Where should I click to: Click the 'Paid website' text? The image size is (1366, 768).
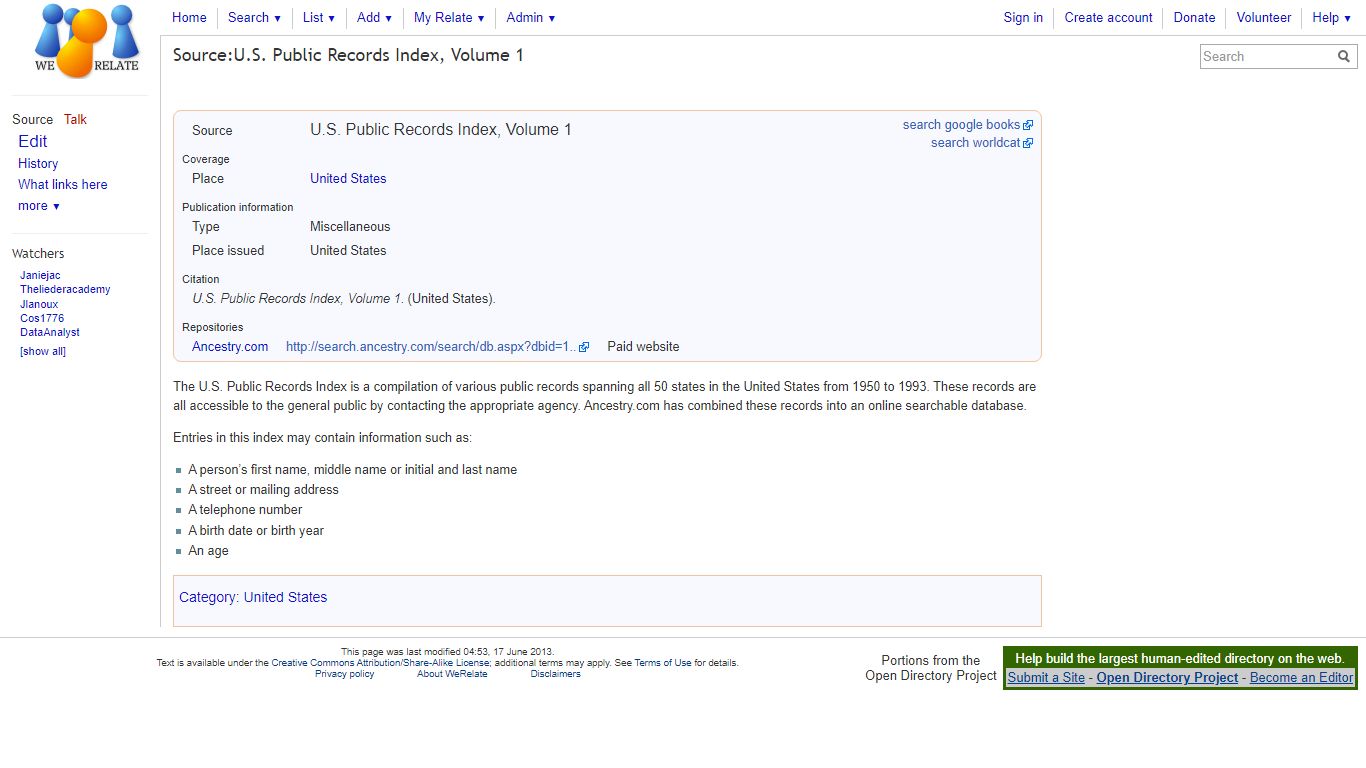tap(643, 347)
